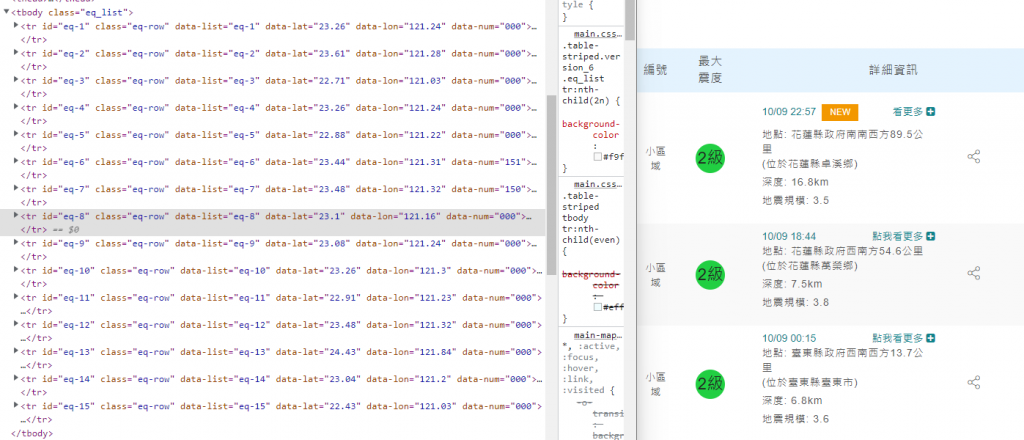This screenshot has width=1024, height=440.
Task: Click the Styles pane vertical scrollbar
Action: pyautogui.click(x=630, y=20)
